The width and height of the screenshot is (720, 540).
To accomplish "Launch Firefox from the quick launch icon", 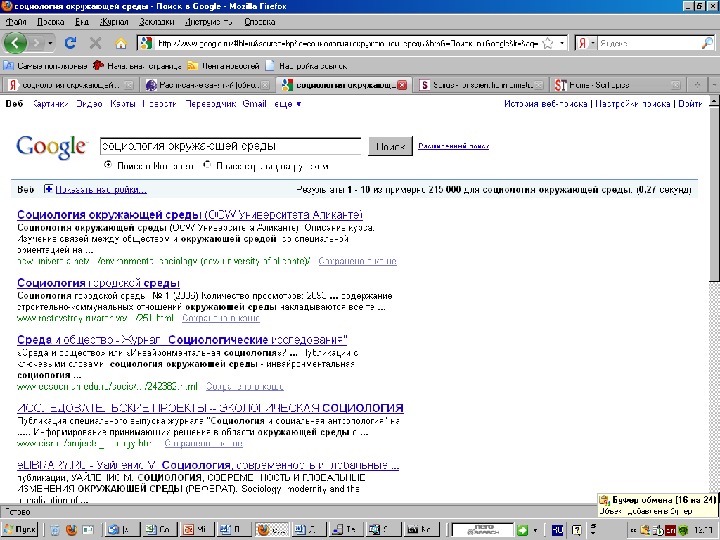I will 71,530.
